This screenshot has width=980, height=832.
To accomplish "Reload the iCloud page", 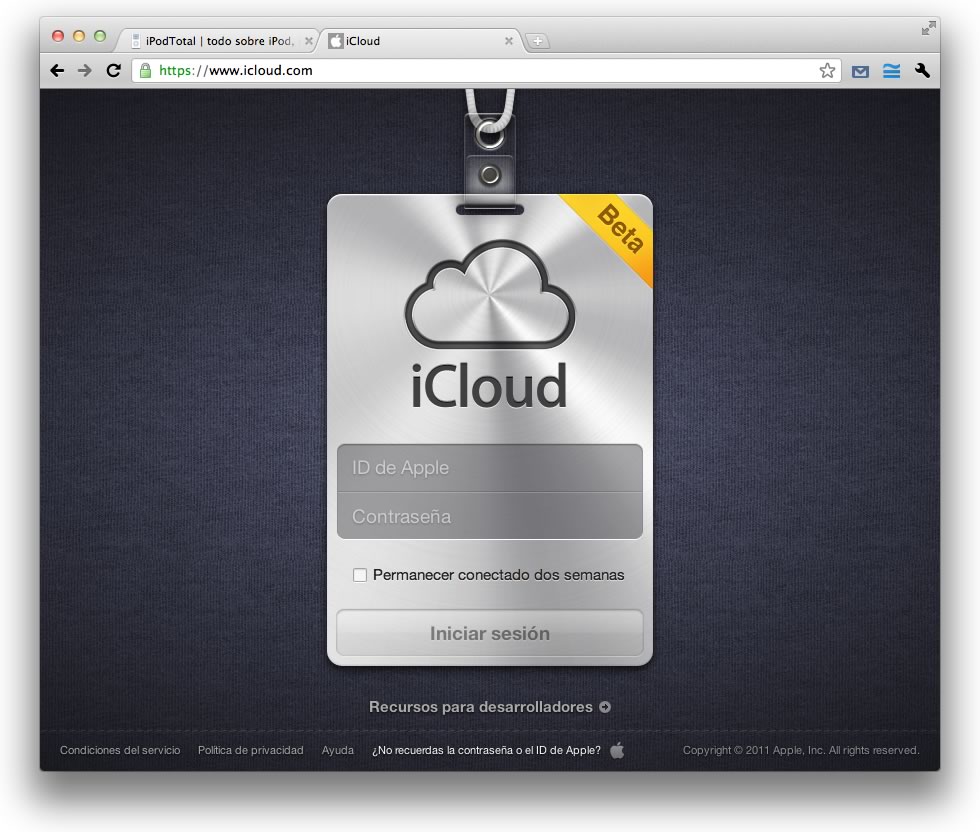I will coord(113,71).
